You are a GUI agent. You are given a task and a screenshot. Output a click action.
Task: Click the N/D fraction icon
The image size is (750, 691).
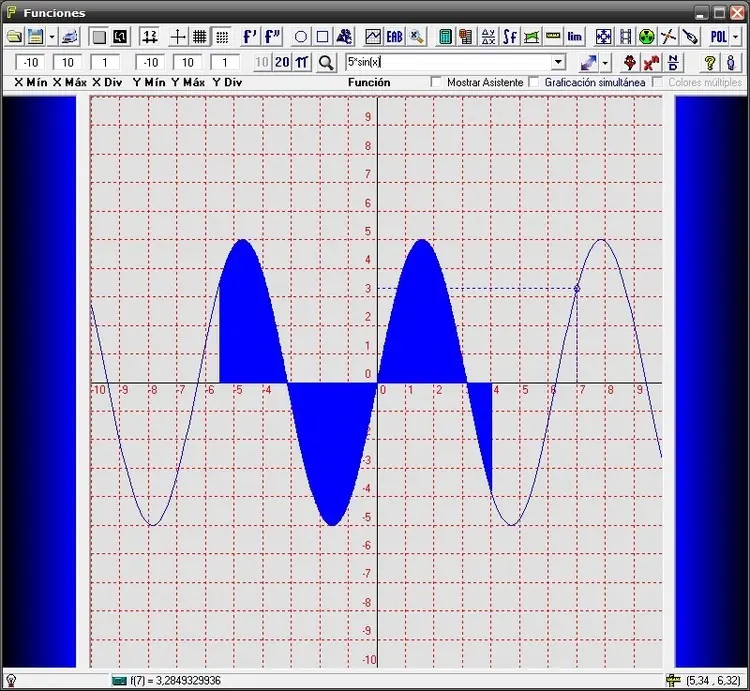click(x=673, y=63)
